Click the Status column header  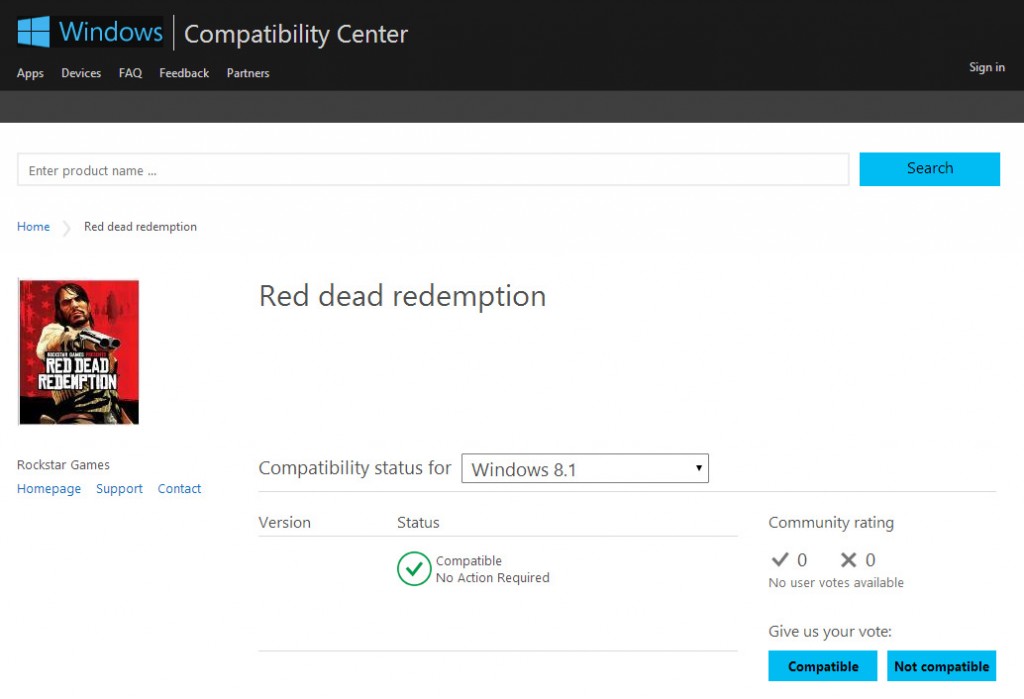click(418, 523)
